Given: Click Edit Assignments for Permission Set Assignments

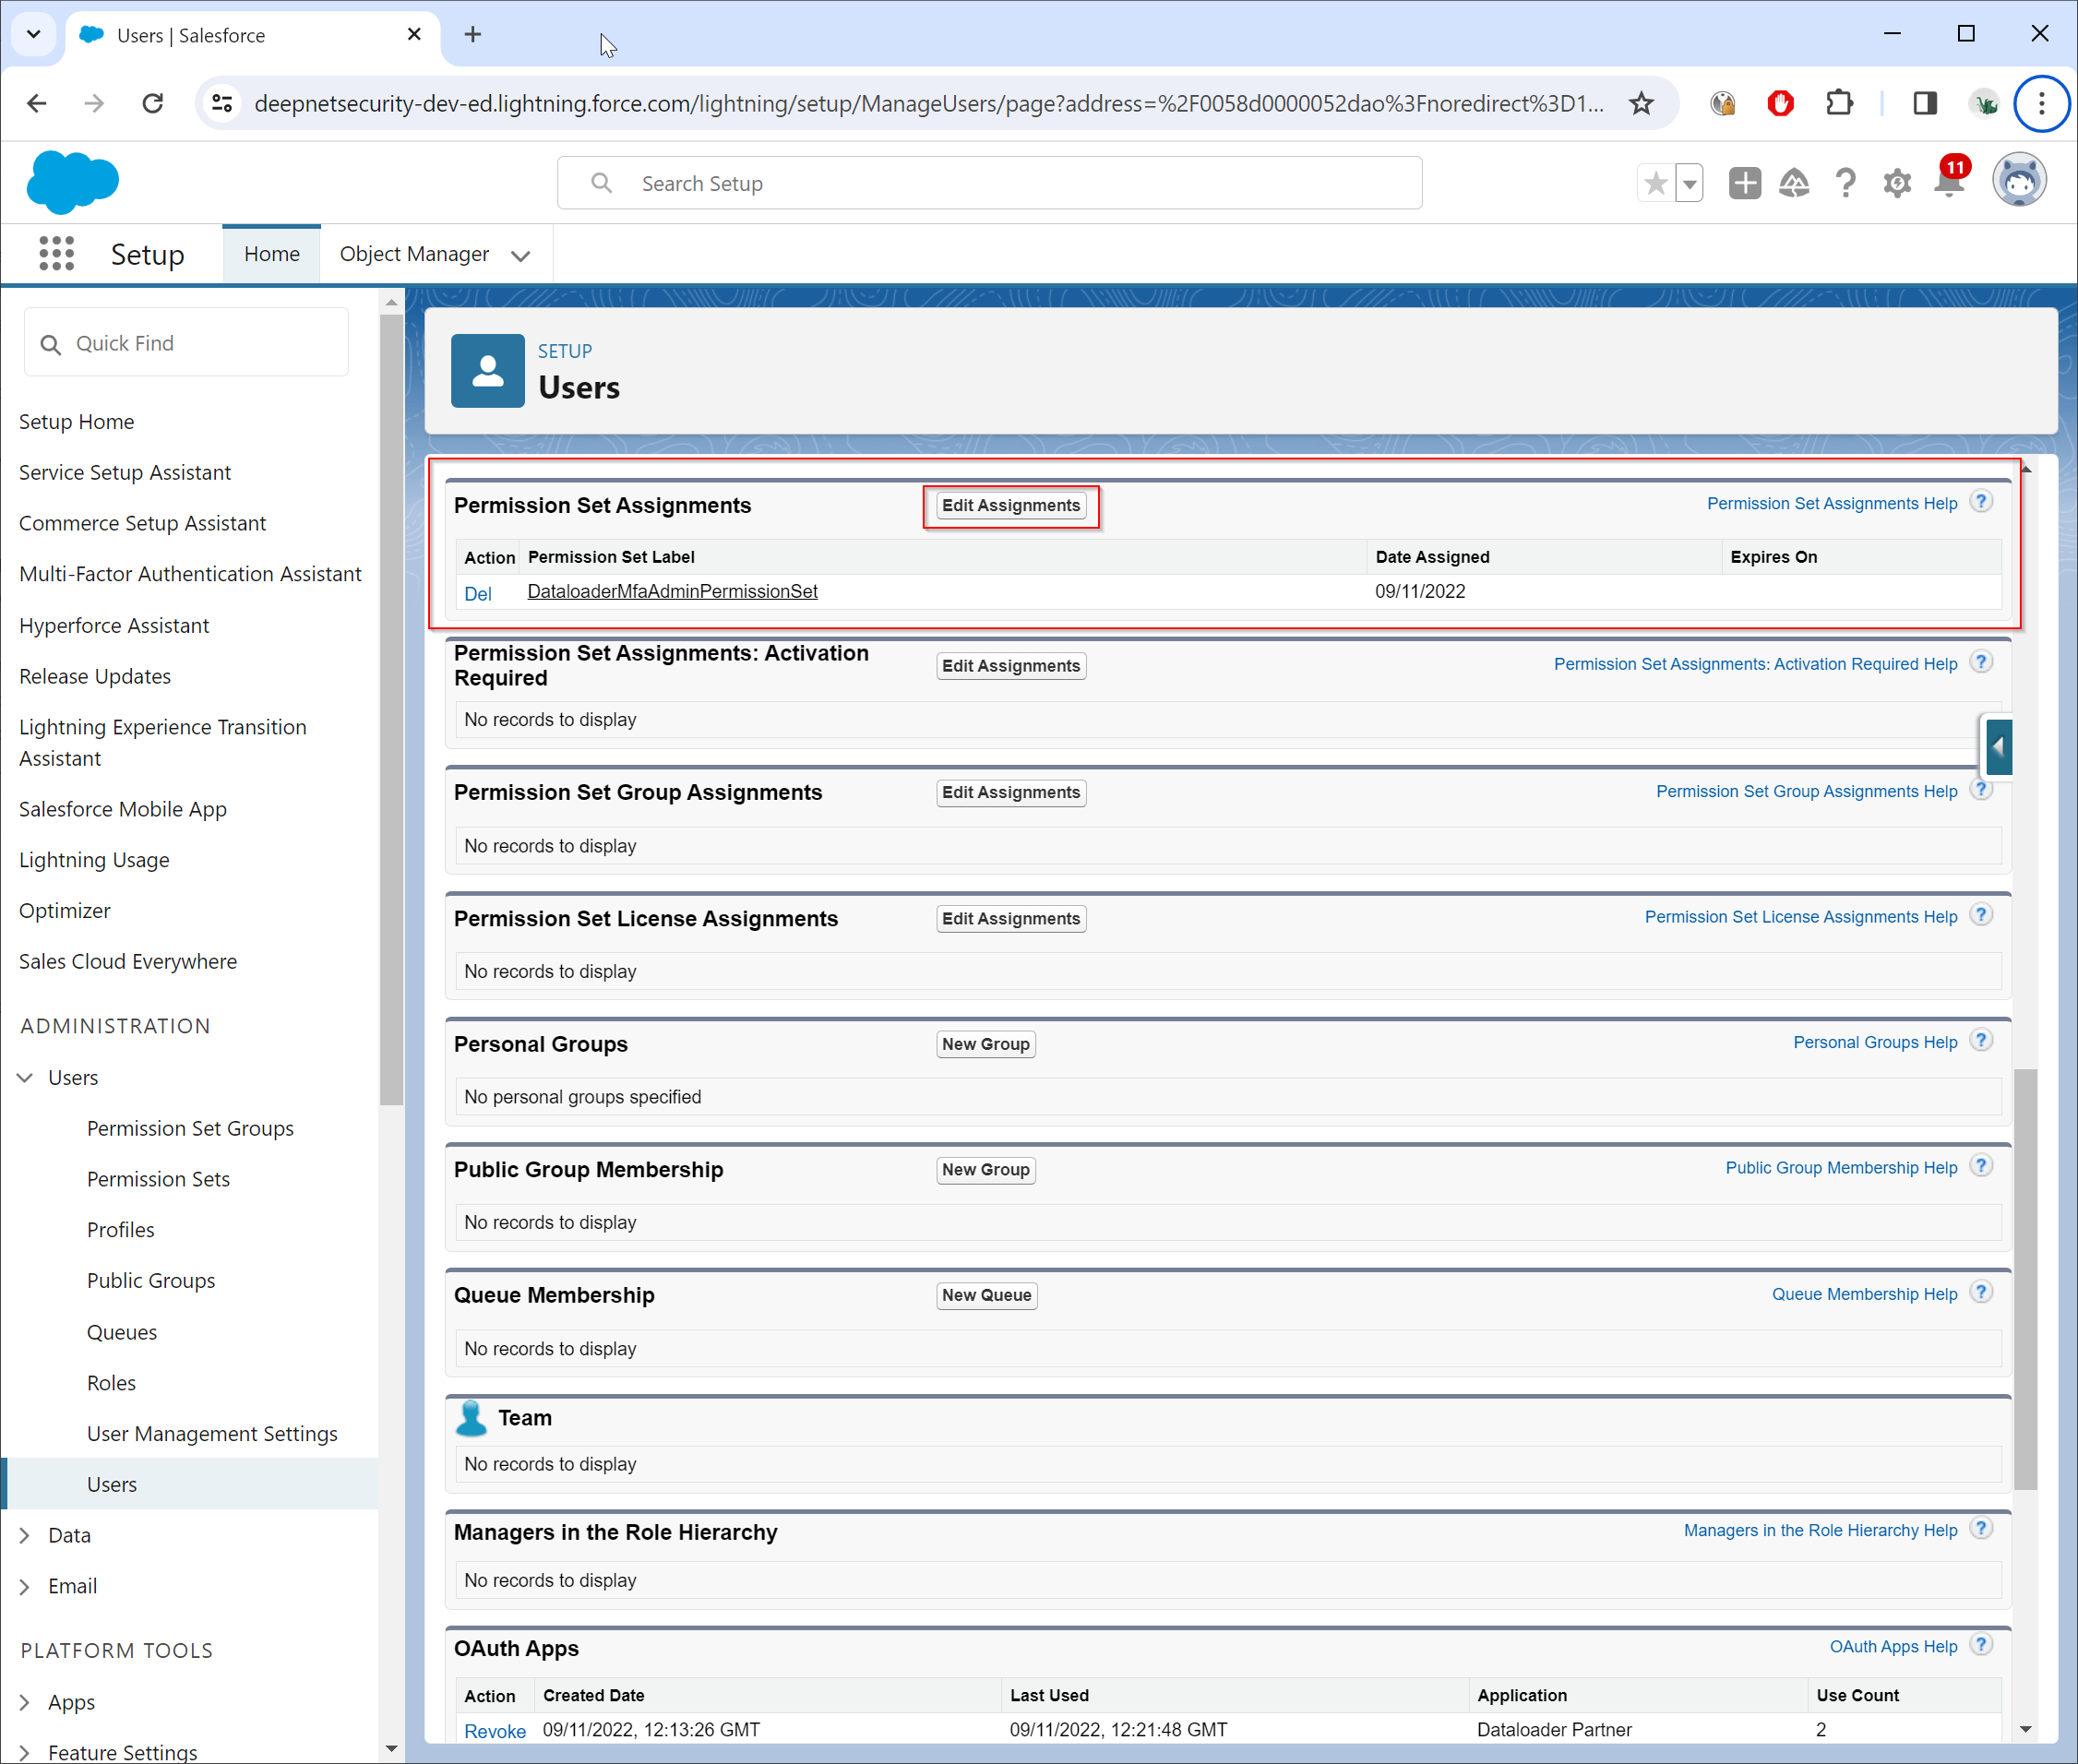Looking at the screenshot, I should pyautogui.click(x=1010, y=505).
